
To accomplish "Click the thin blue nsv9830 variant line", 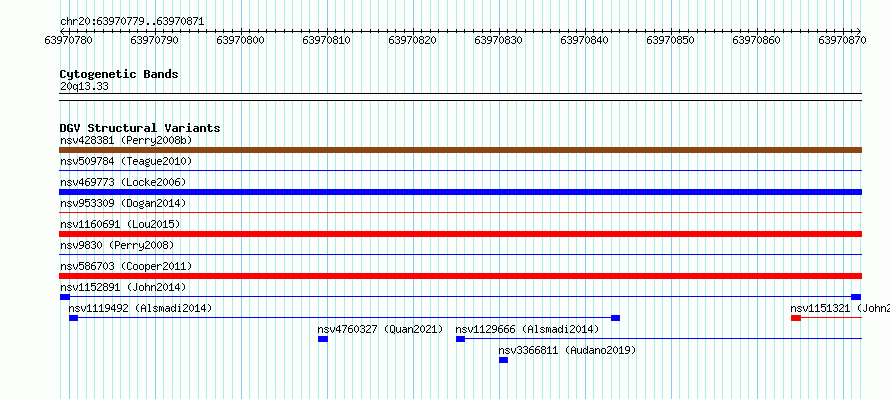I will 460,254.
